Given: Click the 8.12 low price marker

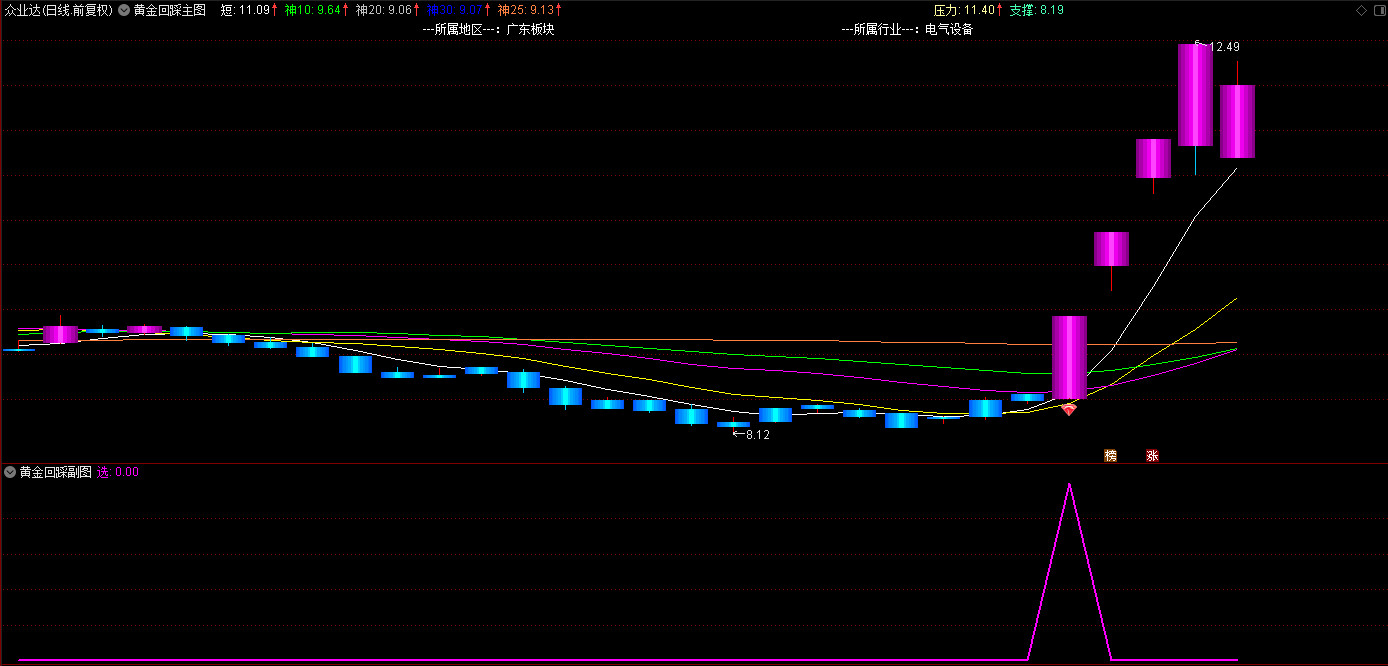Looking at the screenshot, I should point(757,435).
